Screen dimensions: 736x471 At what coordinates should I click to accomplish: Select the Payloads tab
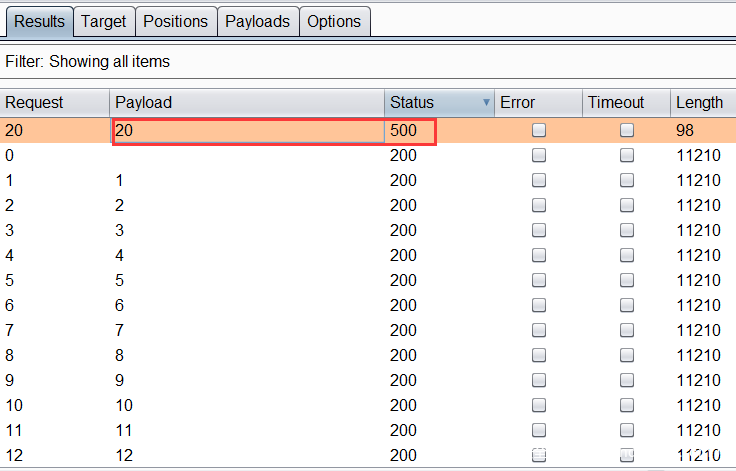tap(257, 21)
